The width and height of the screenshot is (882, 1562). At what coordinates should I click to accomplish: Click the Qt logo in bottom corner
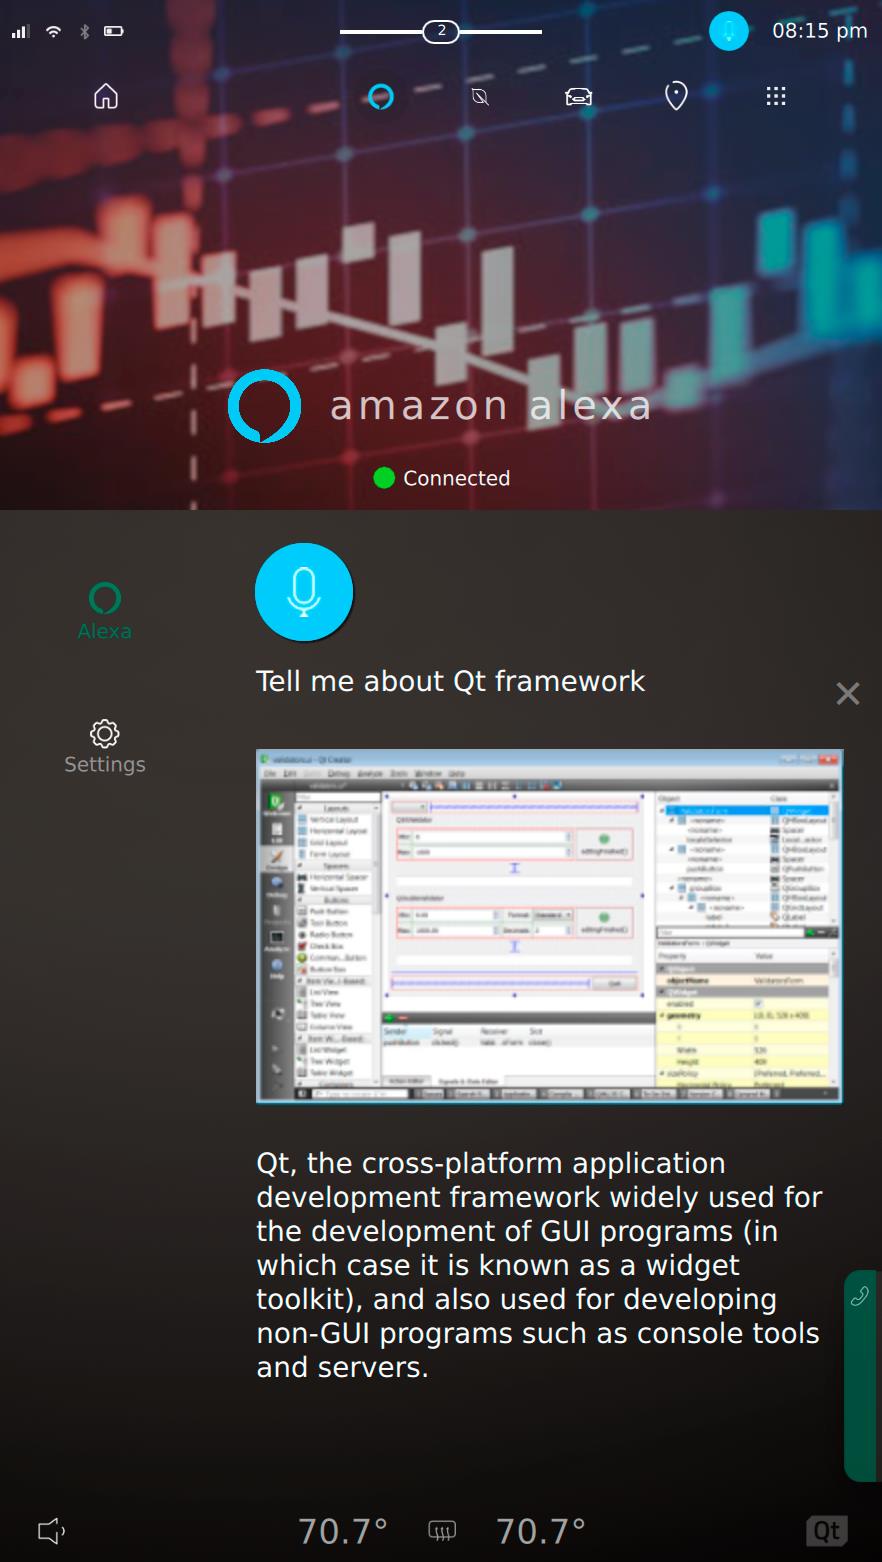coord(826,1530)
